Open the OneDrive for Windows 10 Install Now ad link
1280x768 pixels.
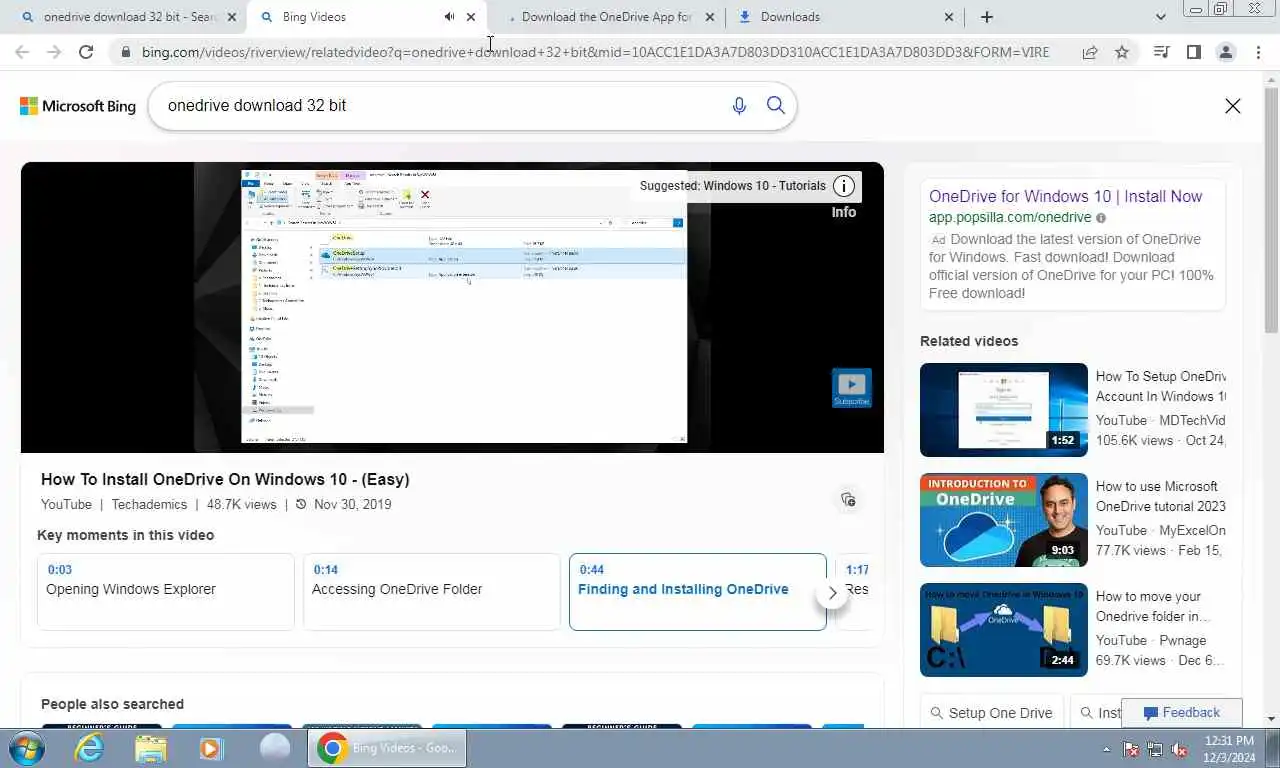[1066, 196]
